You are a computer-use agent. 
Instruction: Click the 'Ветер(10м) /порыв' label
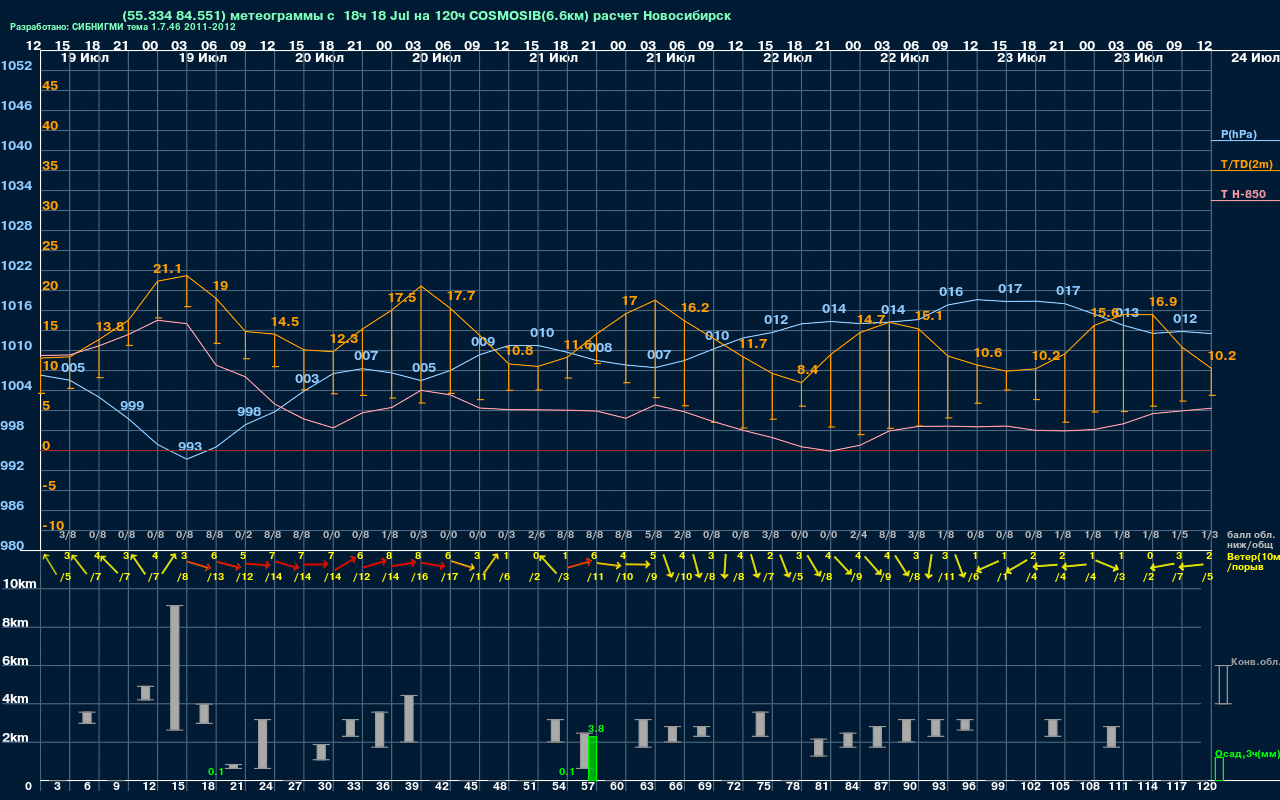(1253, 561)
